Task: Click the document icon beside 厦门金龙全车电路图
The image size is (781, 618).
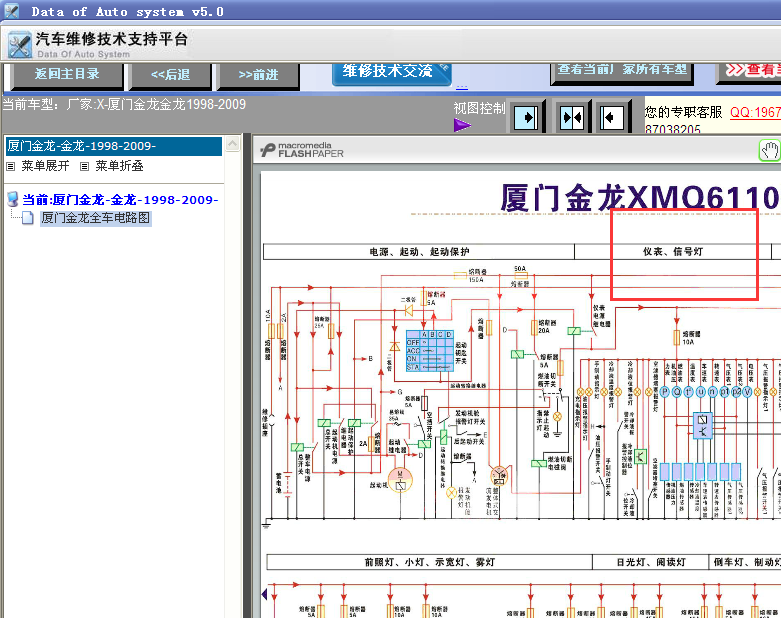Action: coord(28,218)
